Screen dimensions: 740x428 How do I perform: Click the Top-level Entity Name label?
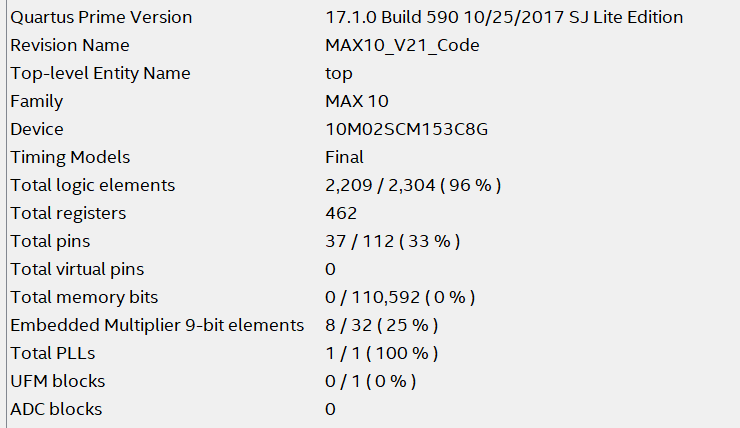point(100,73)
